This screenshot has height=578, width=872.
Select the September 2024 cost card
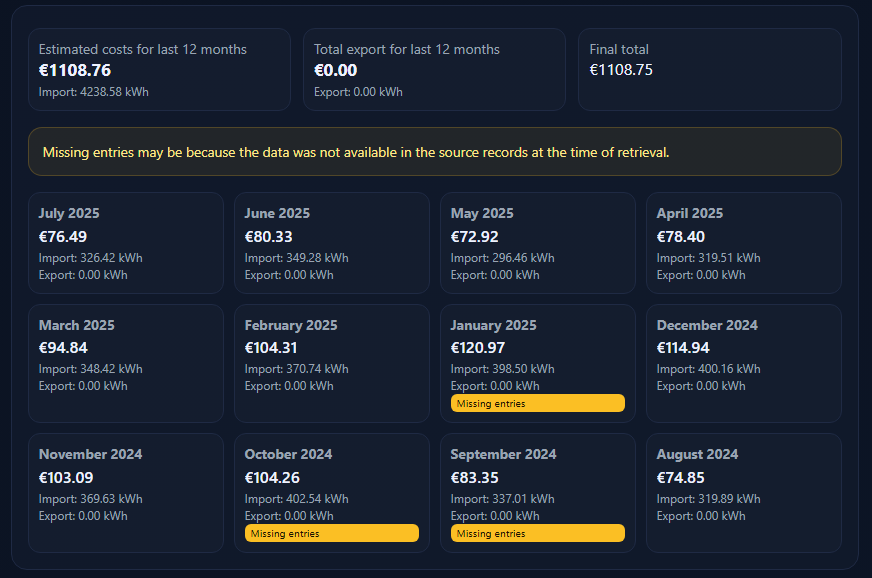point(537,480)
